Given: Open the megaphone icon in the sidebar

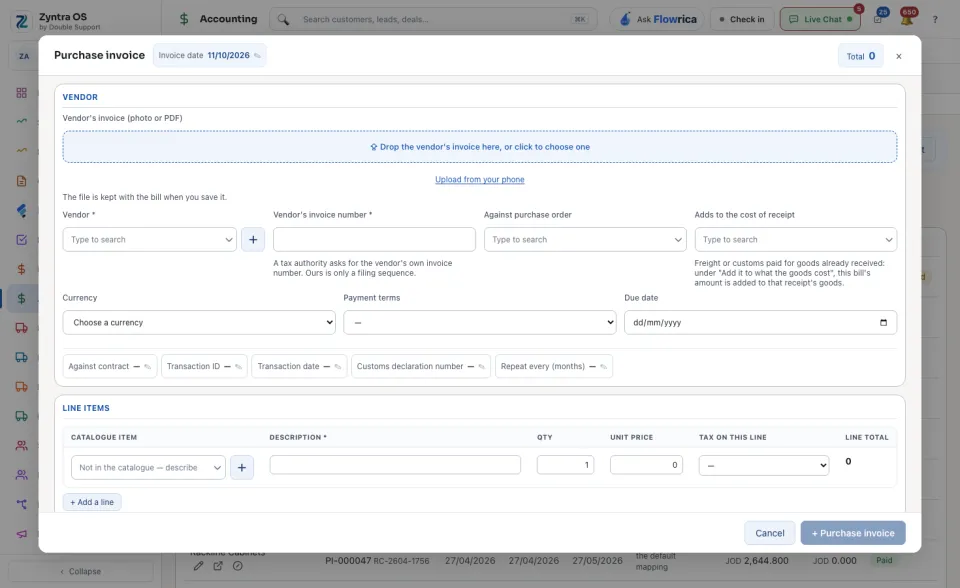Looking at the screenshot, I should [21, 533].
